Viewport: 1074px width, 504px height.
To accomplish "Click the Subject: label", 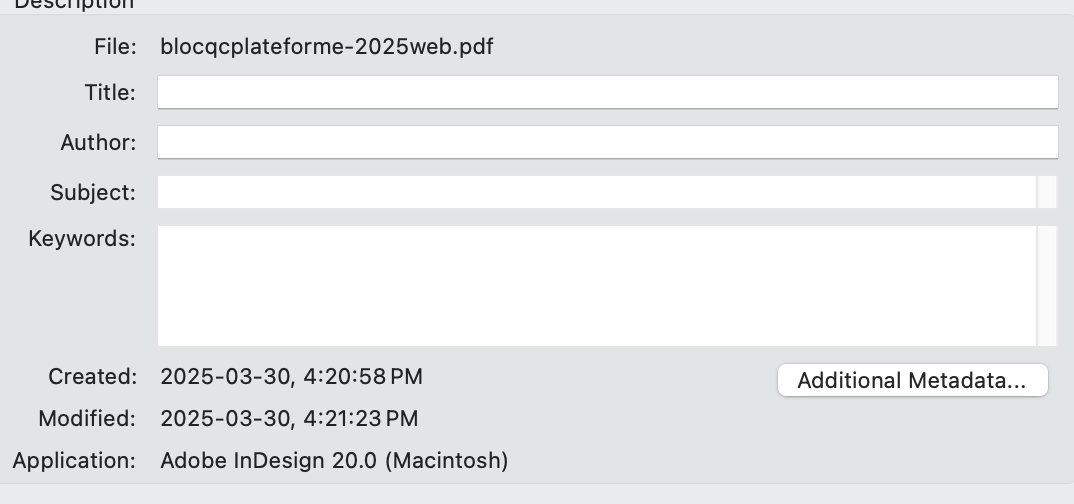I will 93,192.
